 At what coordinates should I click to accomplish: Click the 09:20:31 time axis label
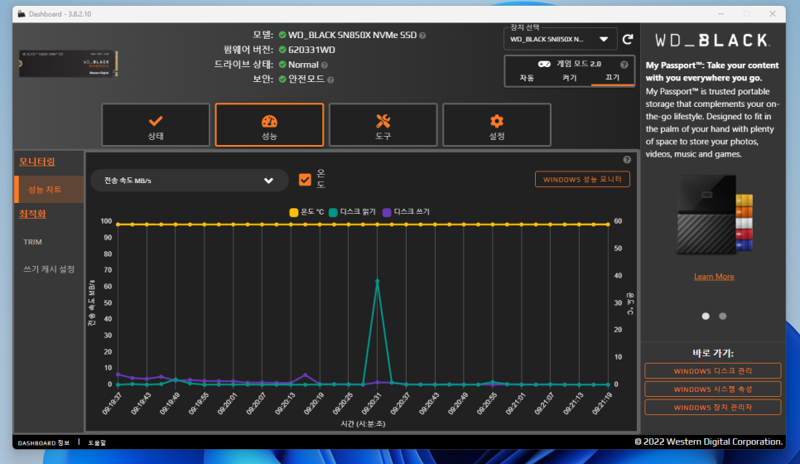pos(371,403)
